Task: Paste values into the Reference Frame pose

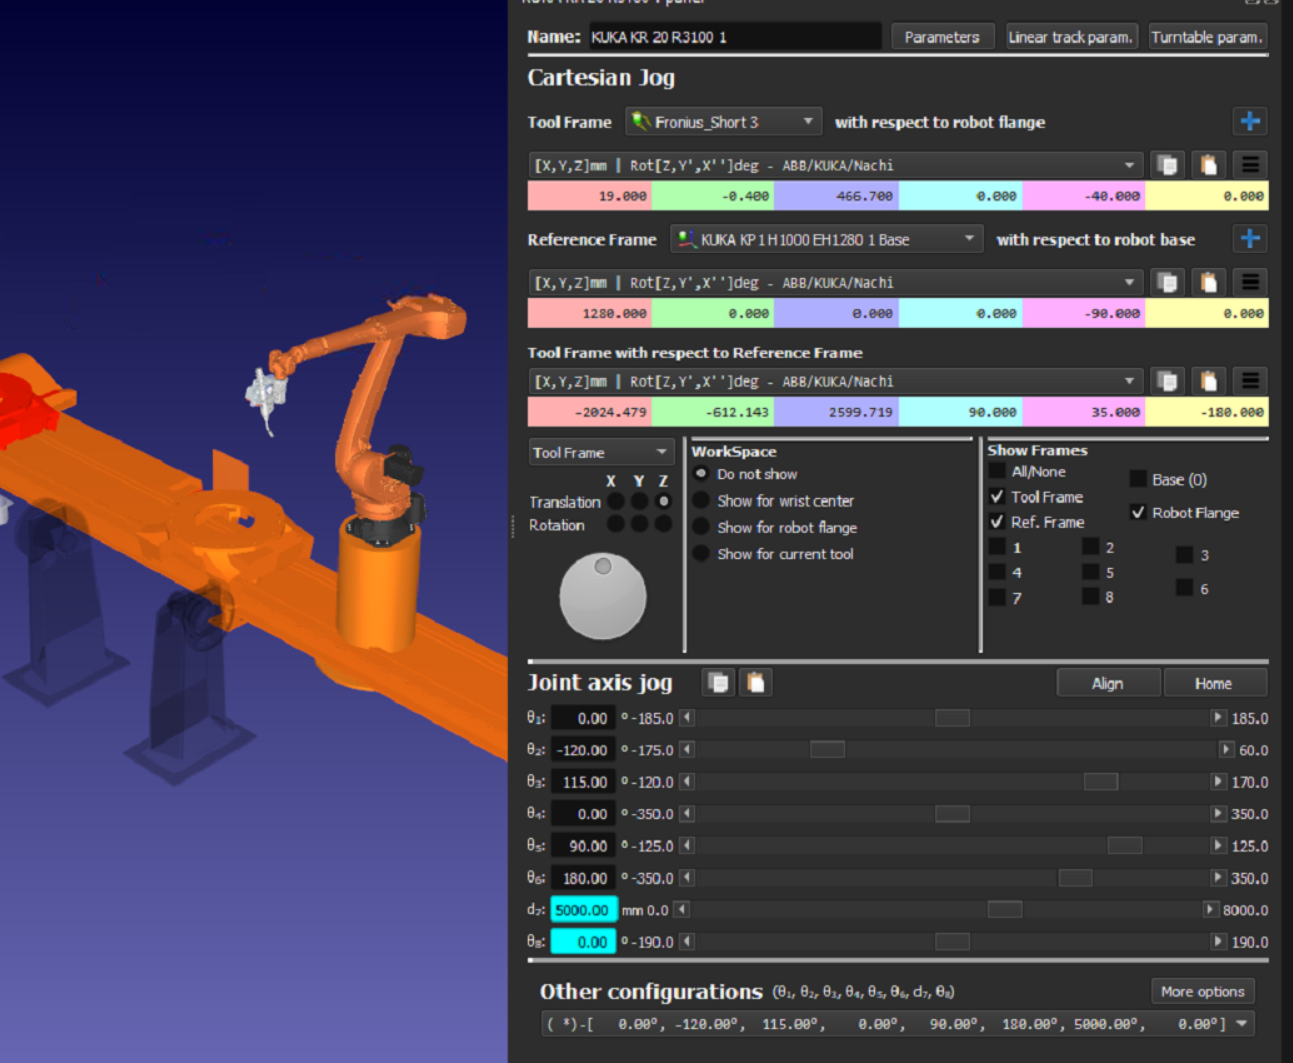Action: 1209,282
